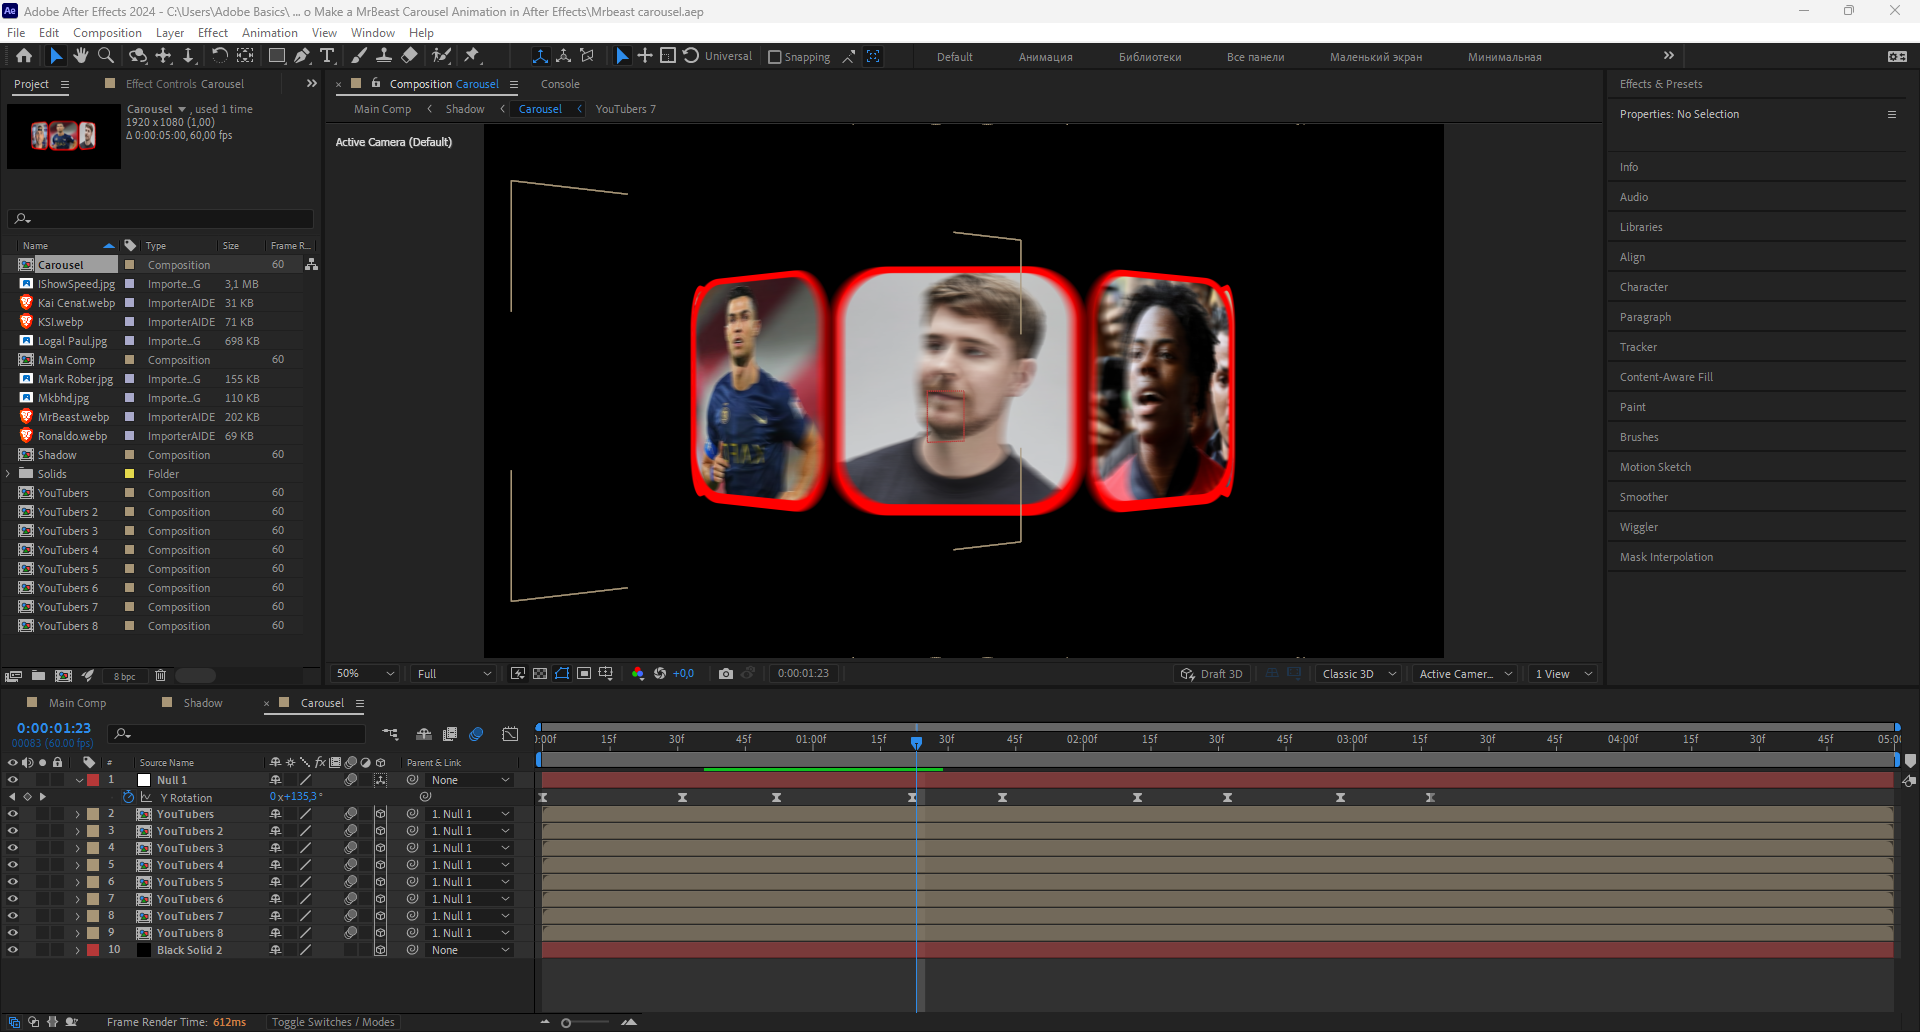The image size is (1920, 1032).
Task: Hide the Black Solid 2 layer
Action: 13,950
